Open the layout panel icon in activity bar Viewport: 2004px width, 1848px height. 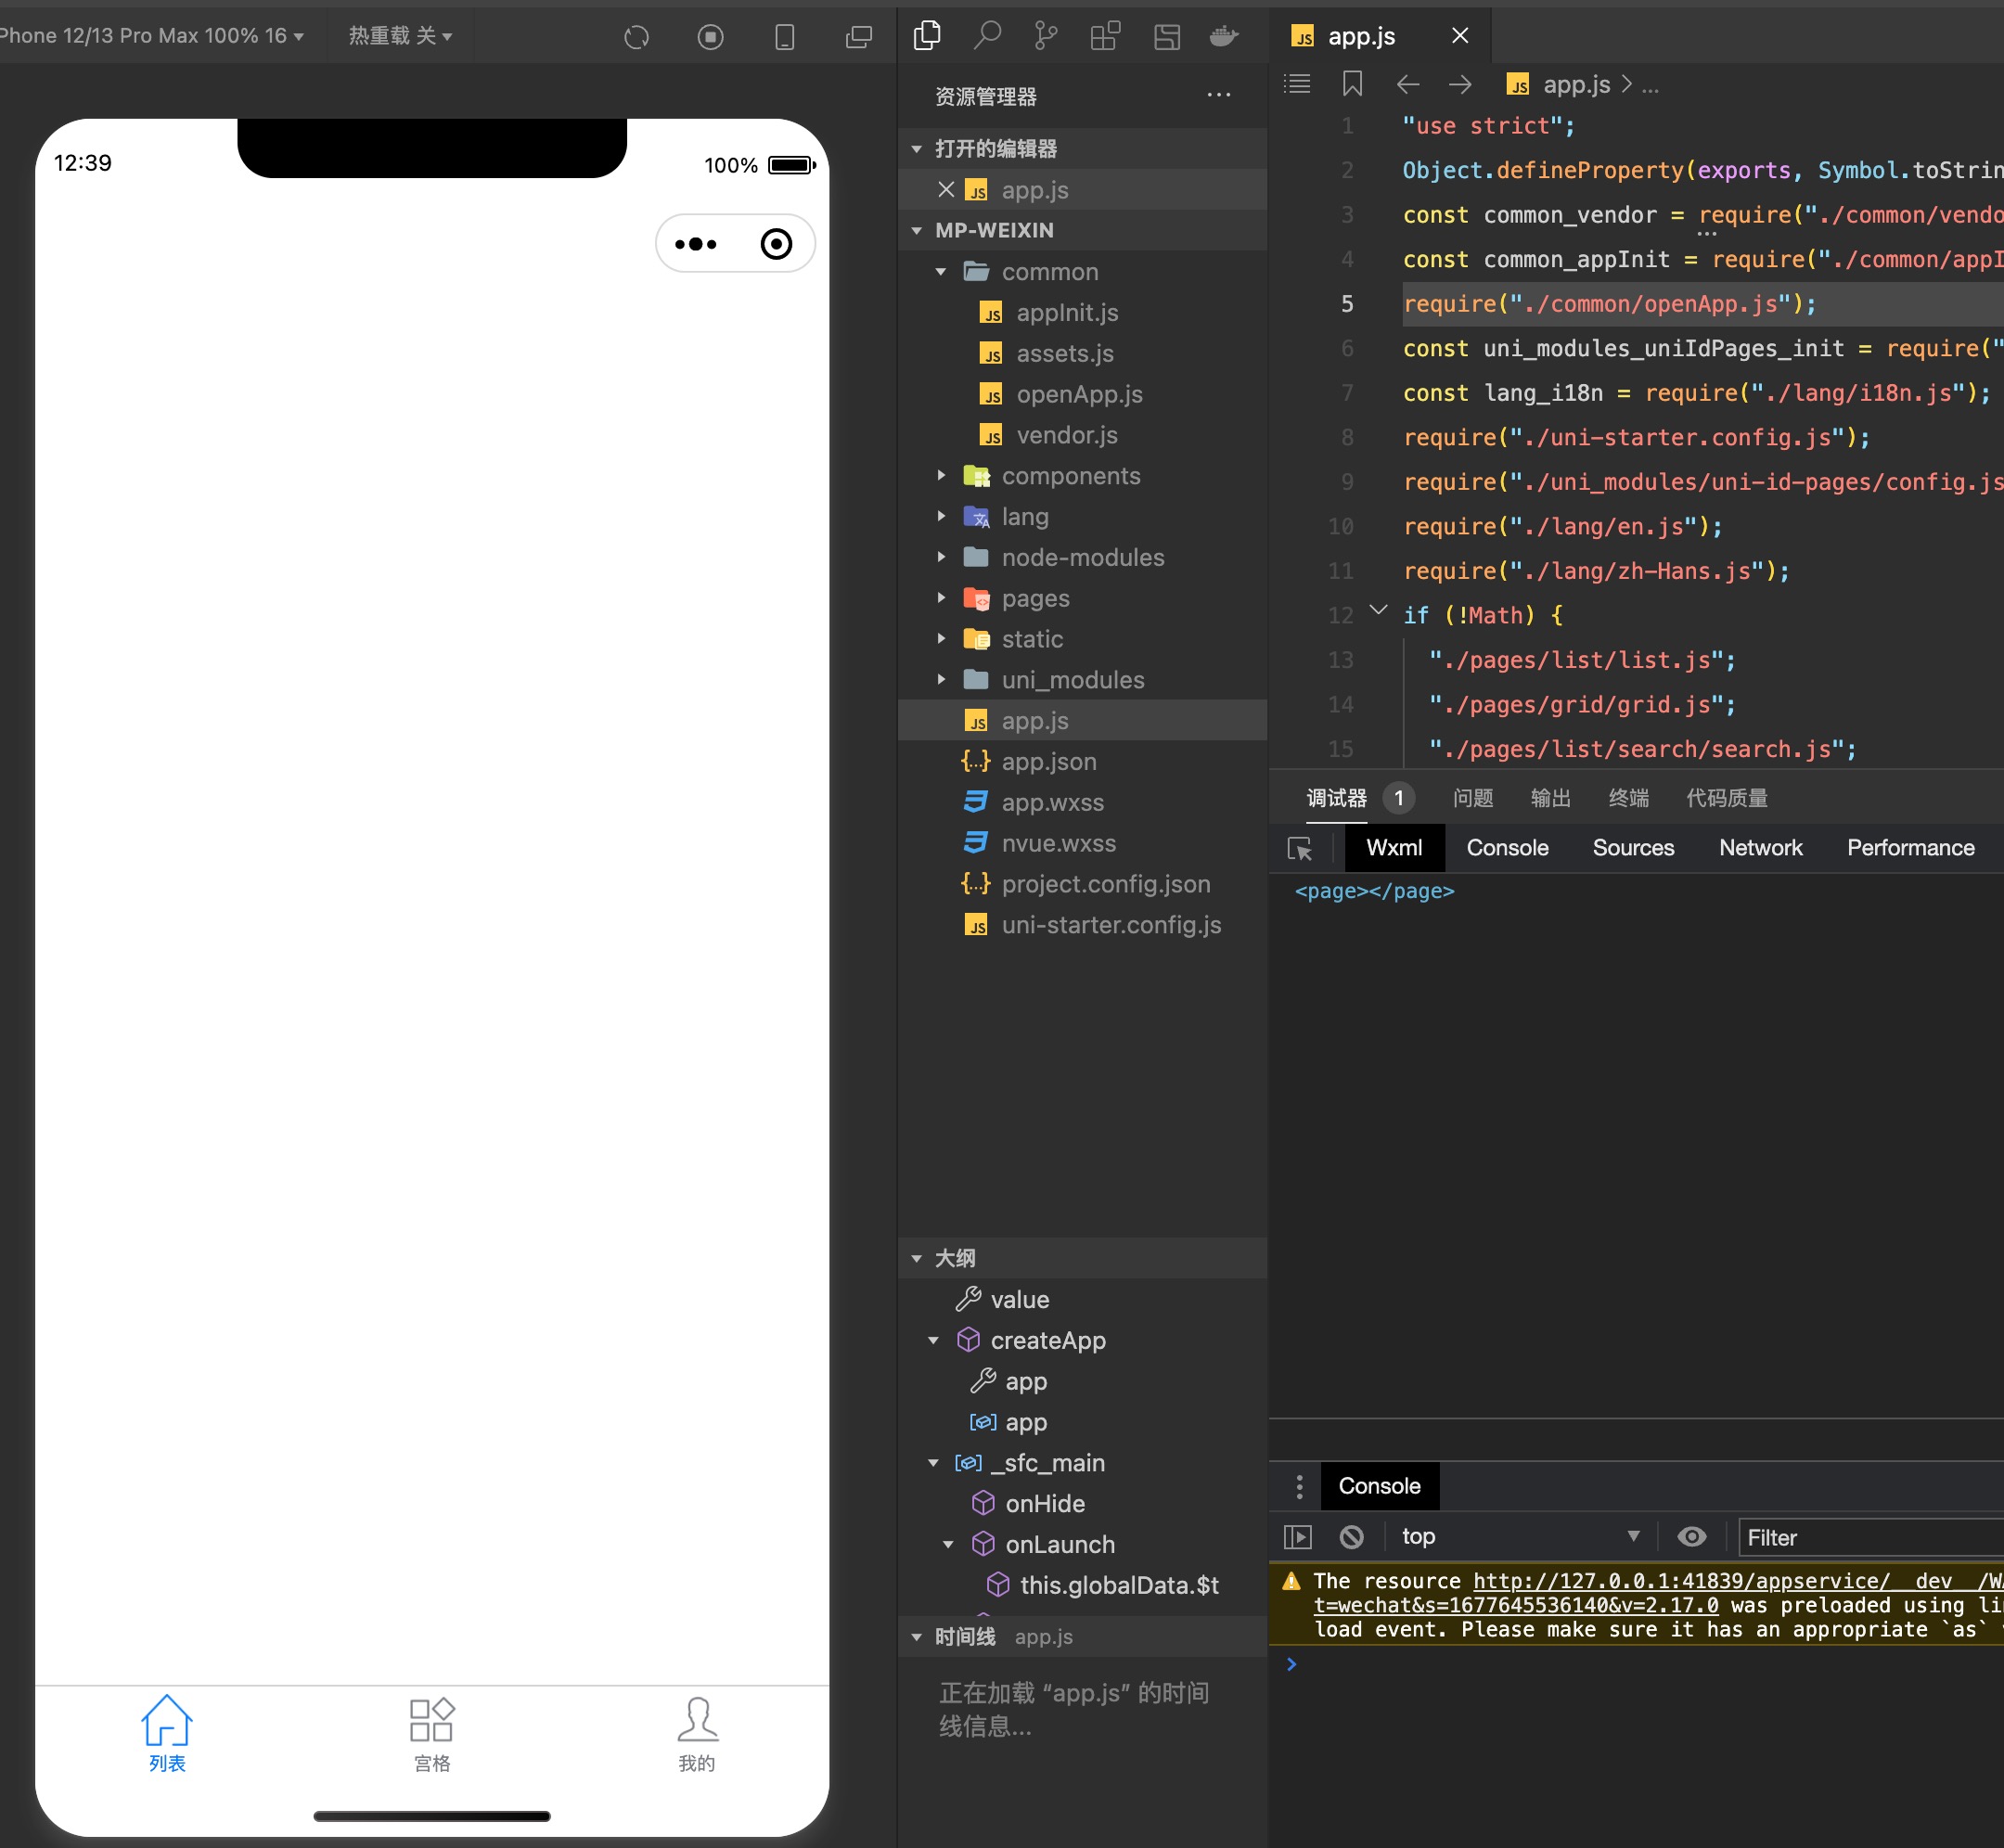[x=1166, y=36]
